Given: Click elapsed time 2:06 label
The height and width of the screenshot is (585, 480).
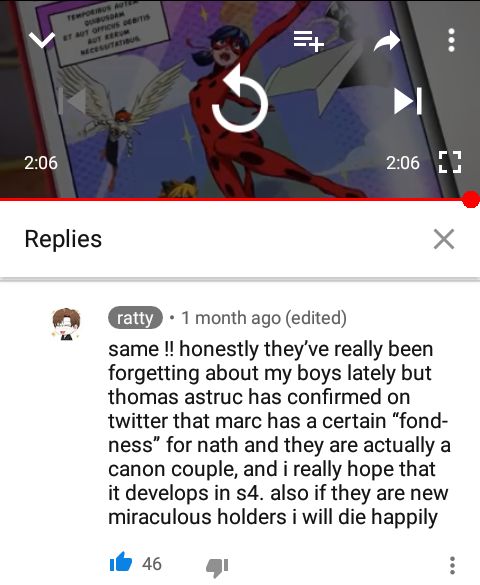Looking at the screenshot, I should (41, 163).
